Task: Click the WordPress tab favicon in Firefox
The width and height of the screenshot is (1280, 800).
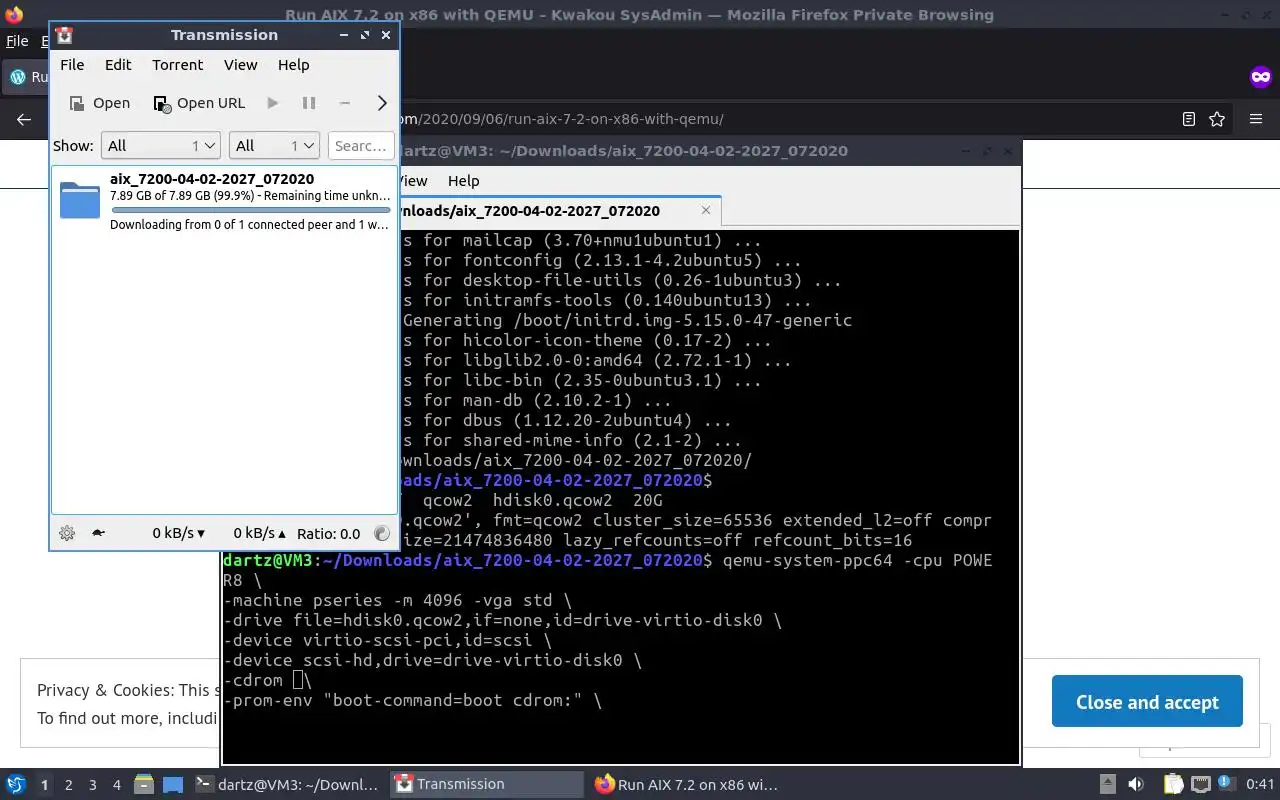Action: [17, 76]
